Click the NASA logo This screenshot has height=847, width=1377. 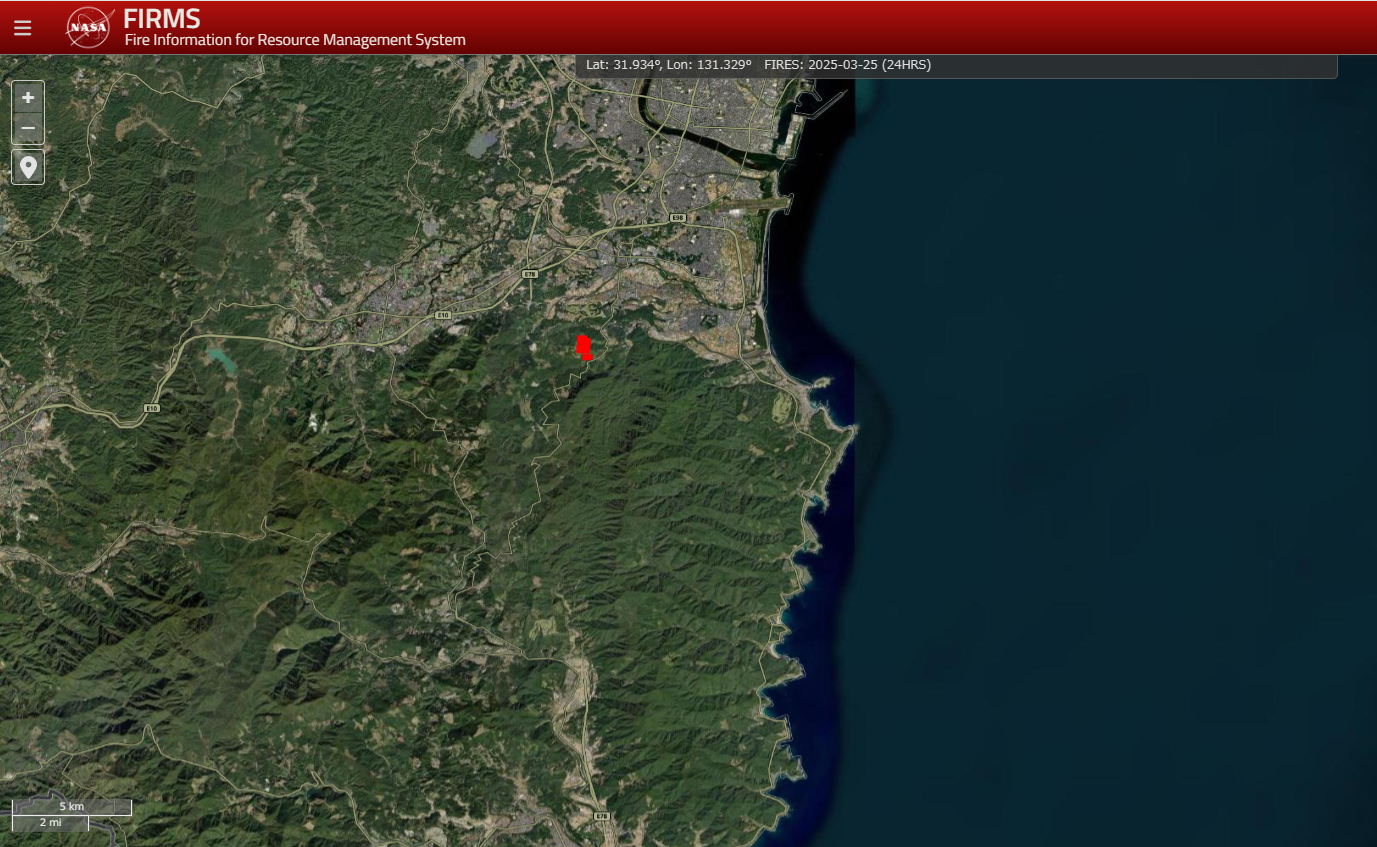click(x=89, y=27)
